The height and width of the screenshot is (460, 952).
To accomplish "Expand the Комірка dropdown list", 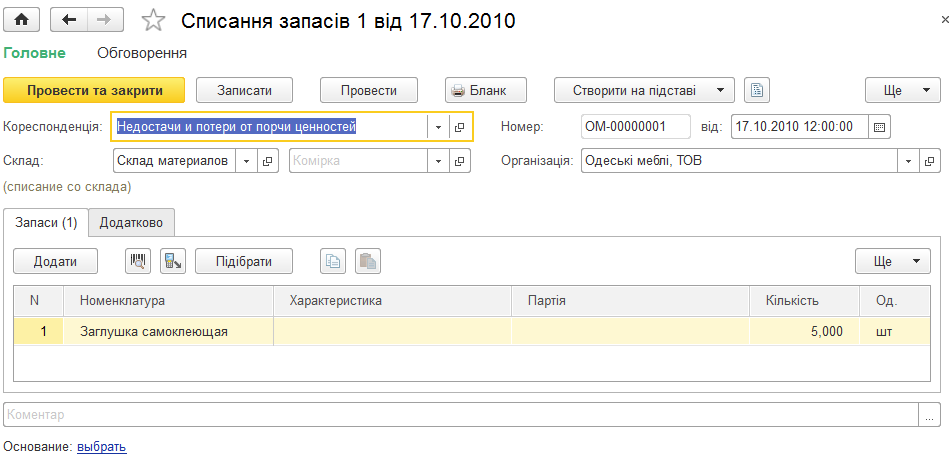I will [x=438, y=161].
